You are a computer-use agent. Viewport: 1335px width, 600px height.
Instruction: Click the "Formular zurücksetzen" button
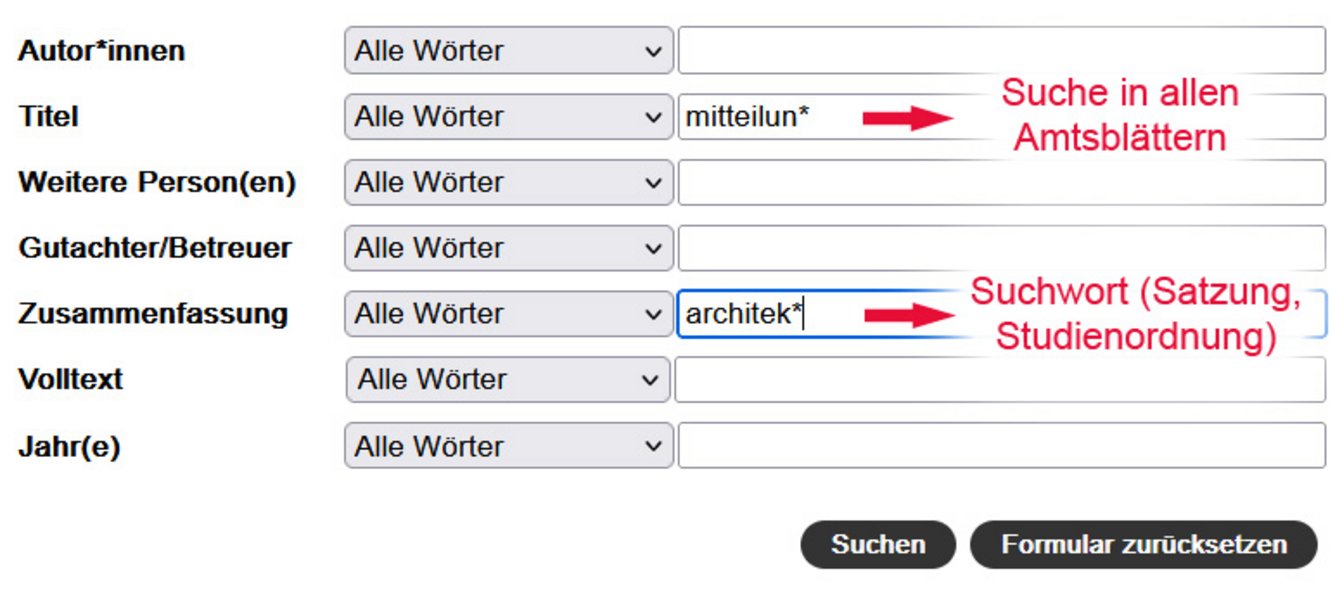[x=1143, y=545]
